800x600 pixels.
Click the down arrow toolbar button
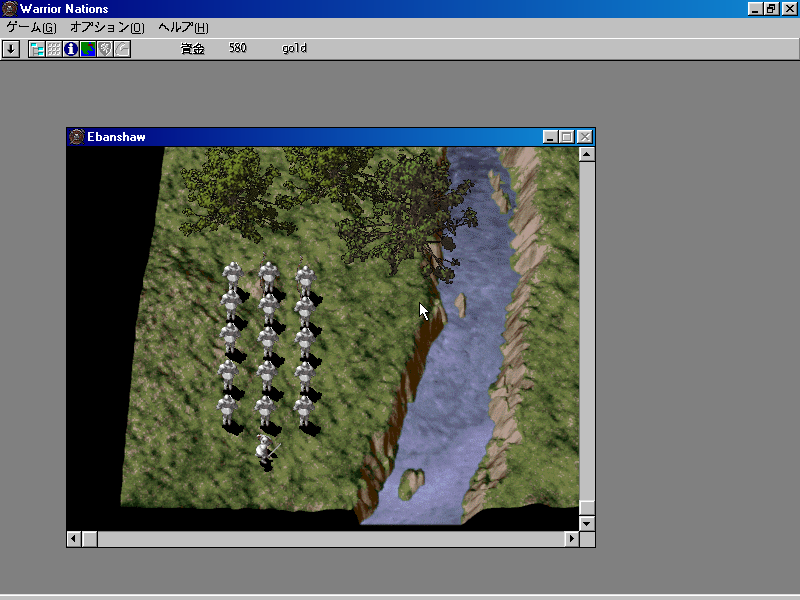[11, 49]
